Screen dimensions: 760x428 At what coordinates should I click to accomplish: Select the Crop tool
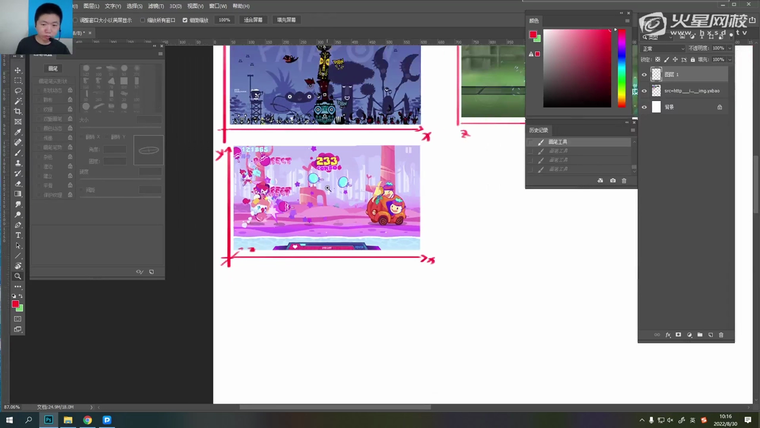pyautogui.click(x=18, y=111)
